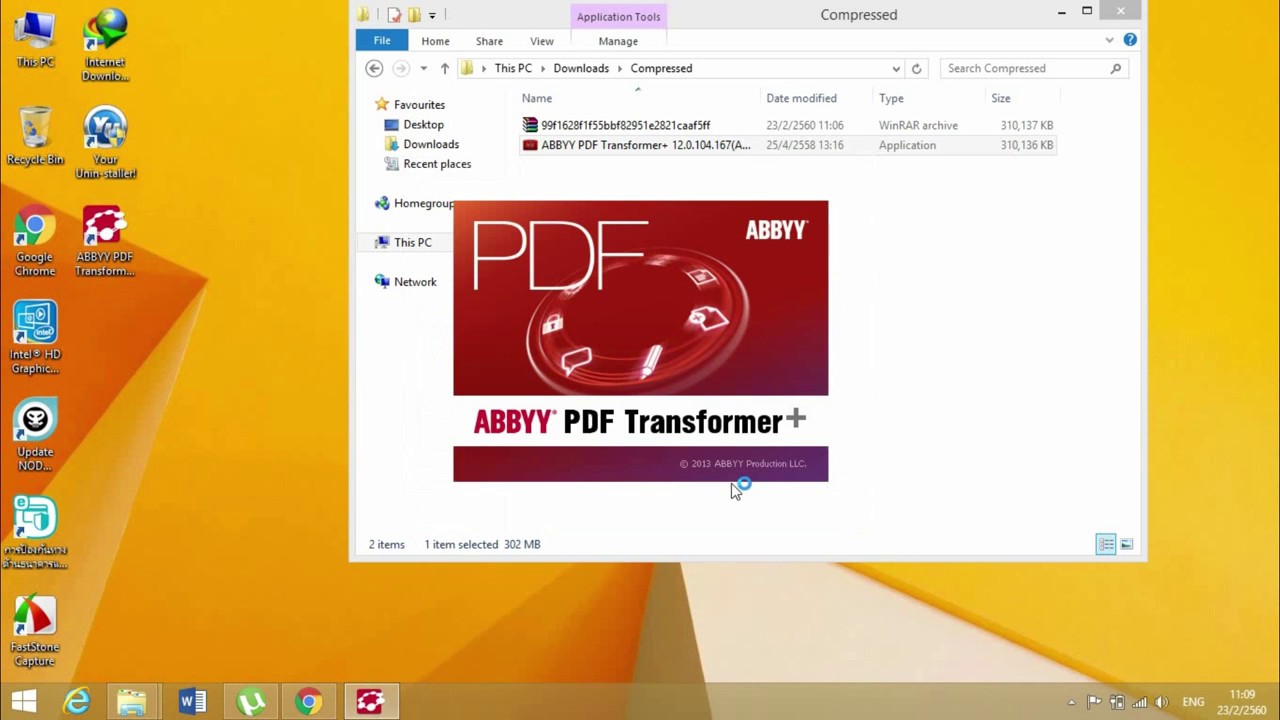Image resolution: width=1280 pixels, height=720 pixels.
Task: Select the Intel HD Graphics desktop shortcut
Action: click(35, 339)
